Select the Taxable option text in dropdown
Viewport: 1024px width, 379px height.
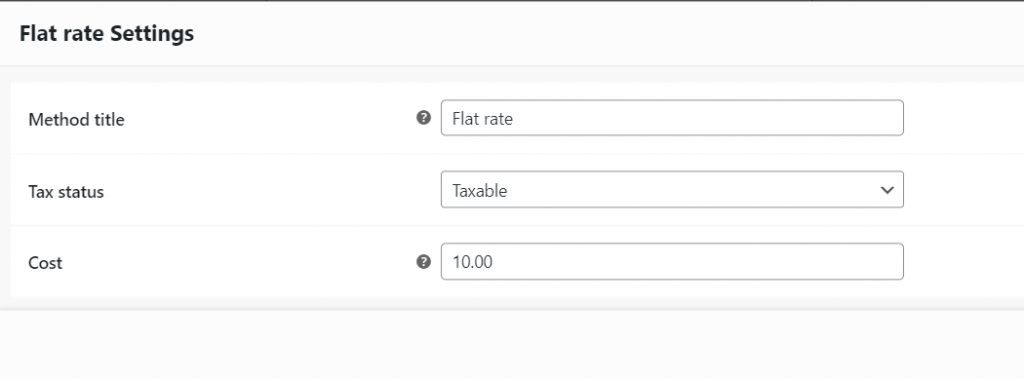(x=479, y=191)
